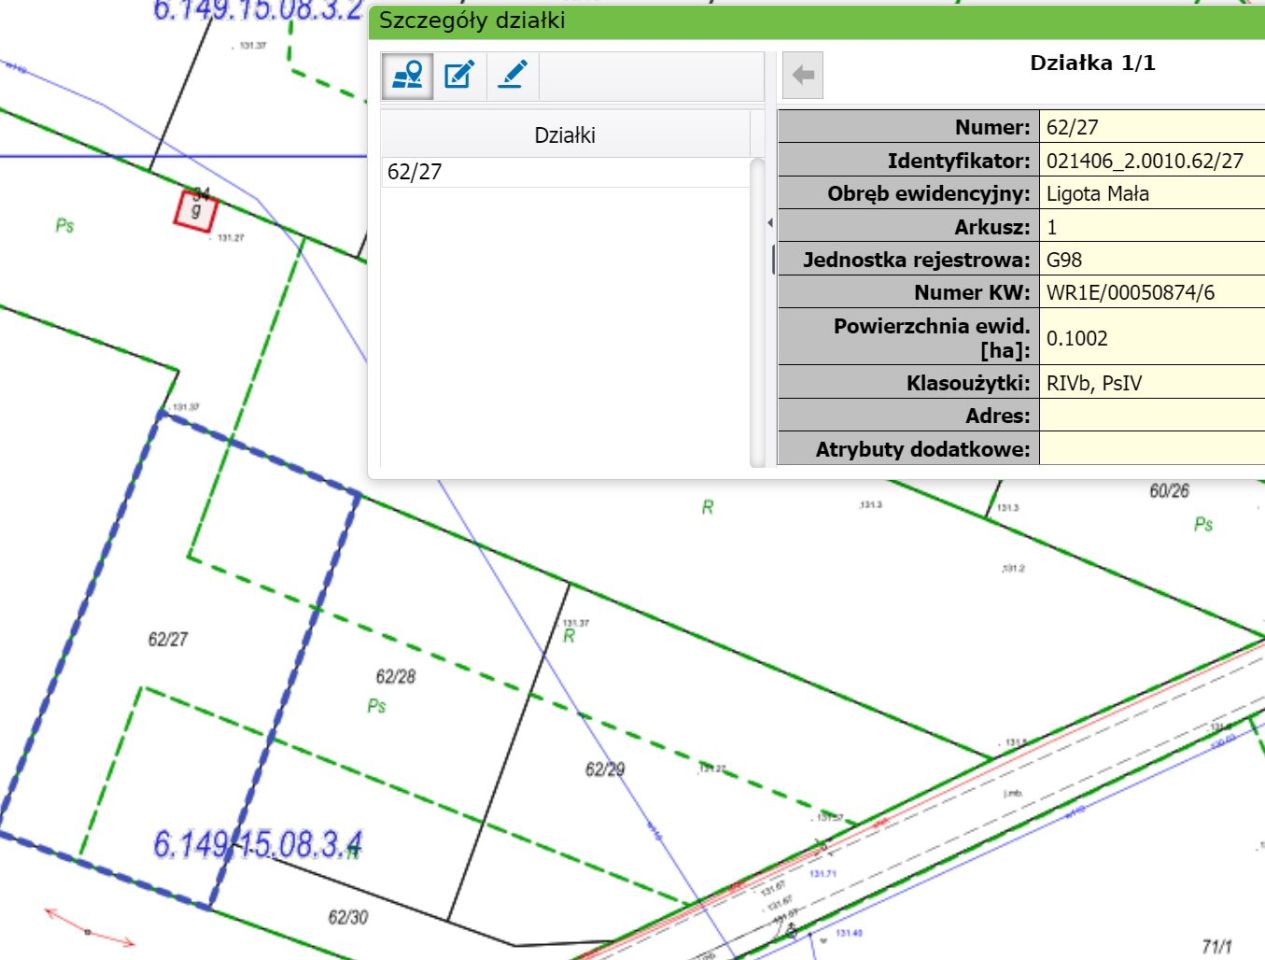The image size is (1265, 960).
Task: Click the pencil underline drawing icon
Action: (512, 76)
